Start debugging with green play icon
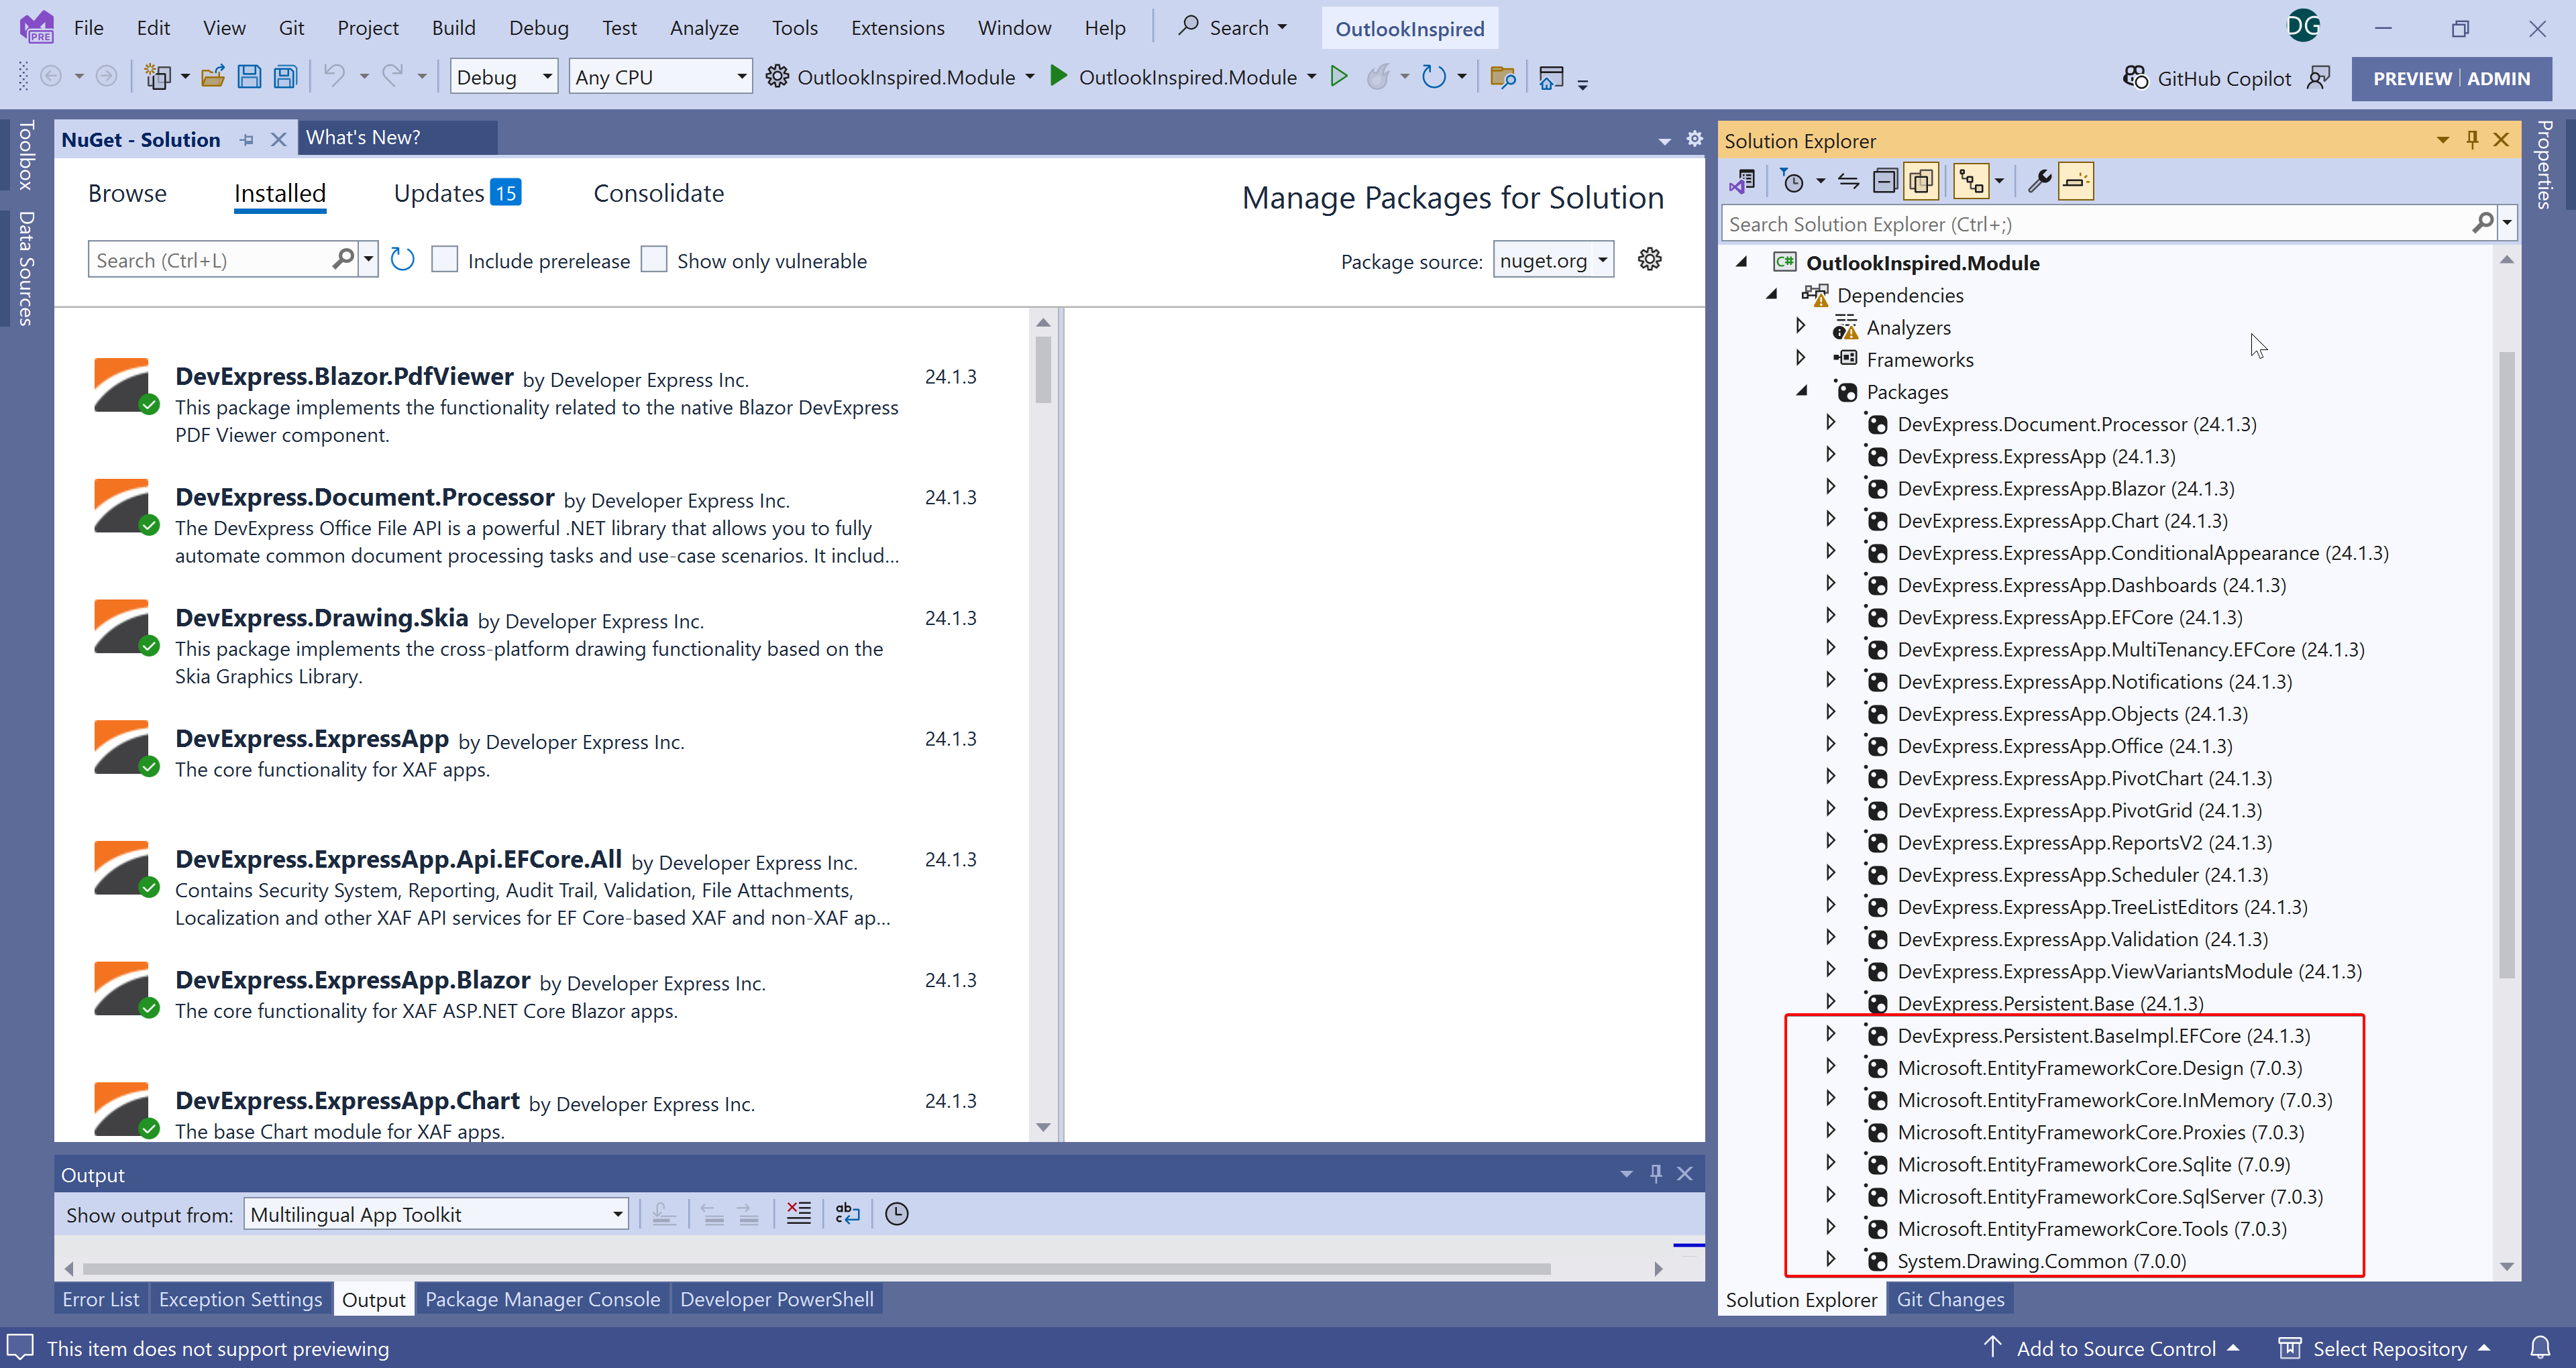The width and height of the screenshot is (2576, 1368). click(x=1058, y=76)
